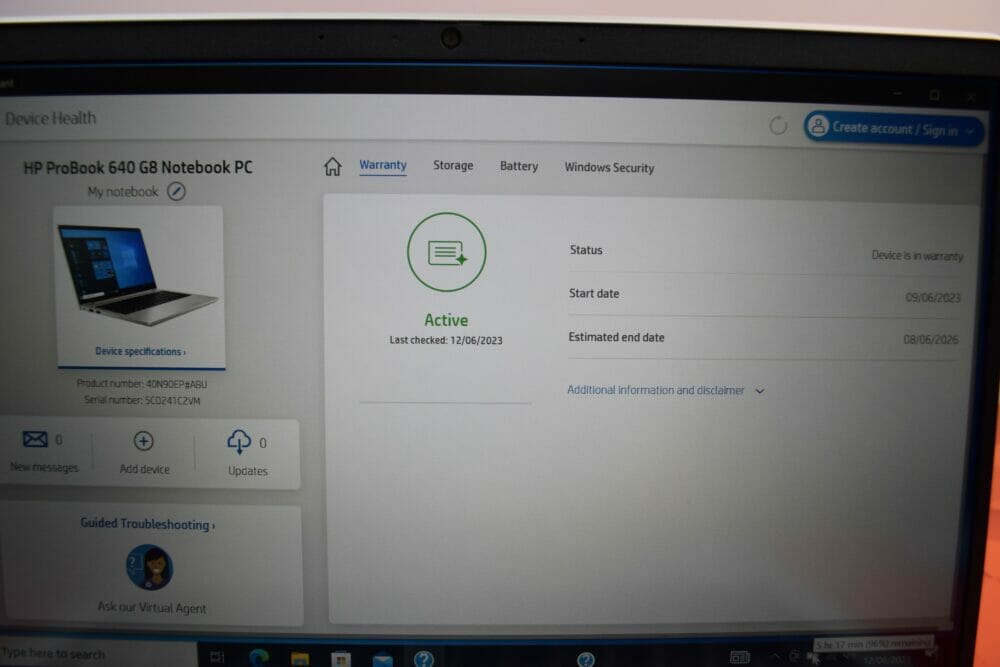
Task: Show hidden system tray icons
Action: coord(775,656)
